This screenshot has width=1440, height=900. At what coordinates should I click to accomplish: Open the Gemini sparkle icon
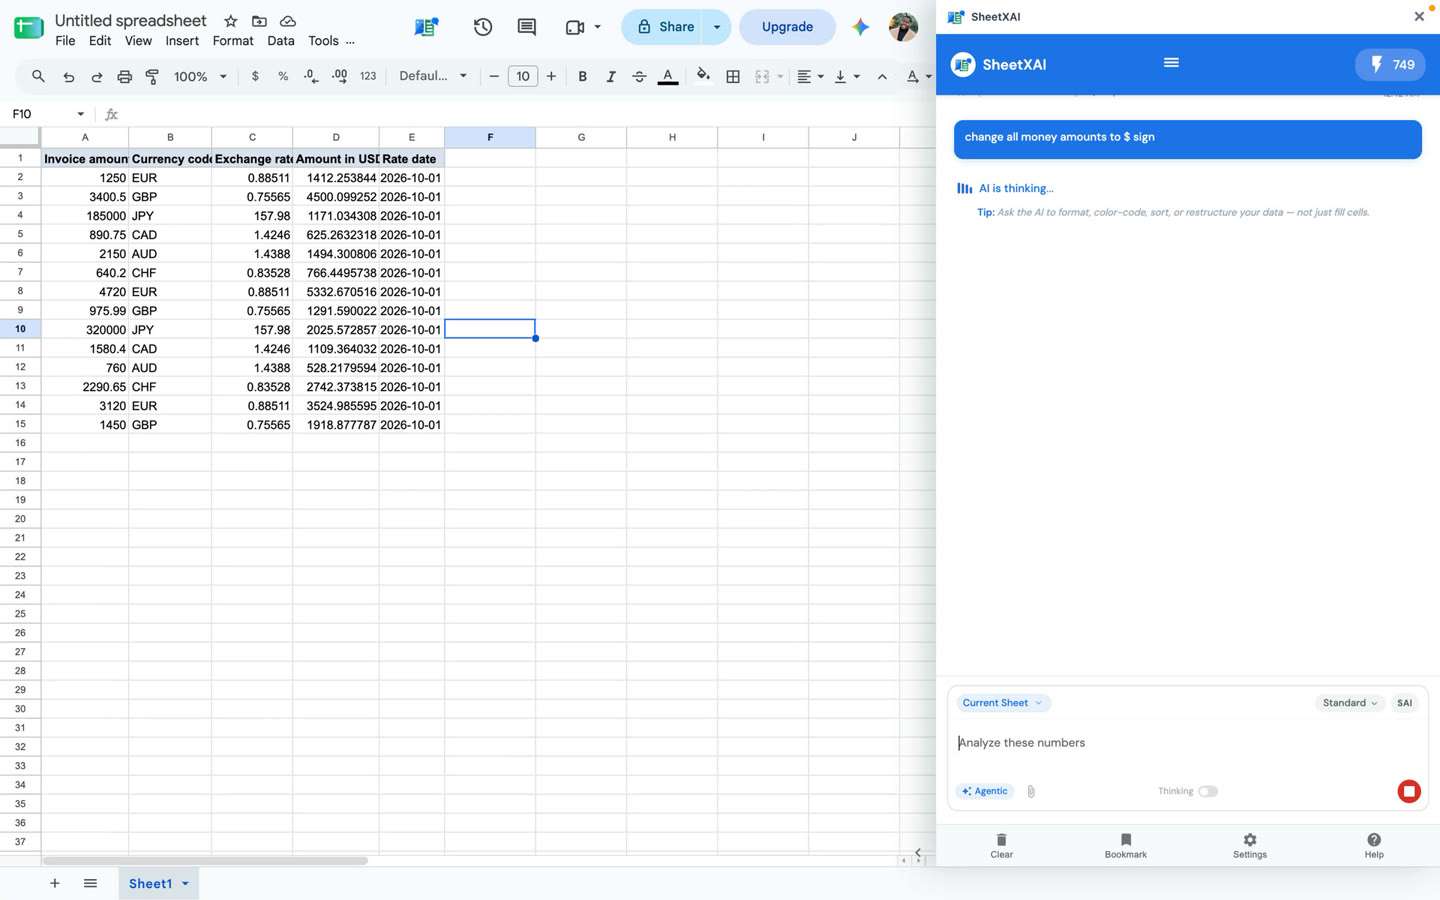[x=860, y=27]
